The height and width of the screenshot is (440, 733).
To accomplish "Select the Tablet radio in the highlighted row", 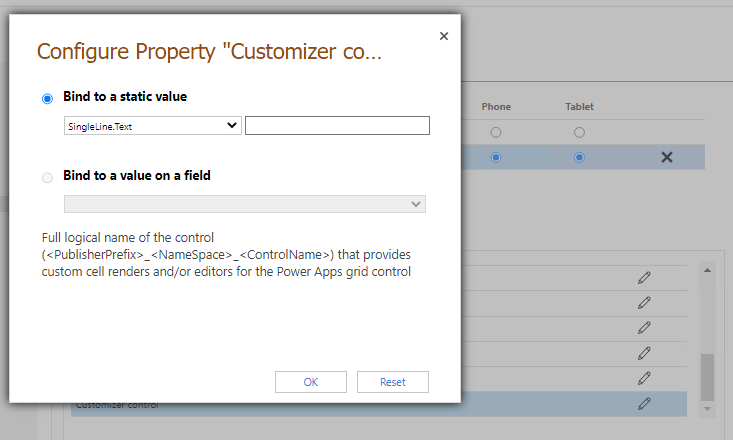I will 579,157.
